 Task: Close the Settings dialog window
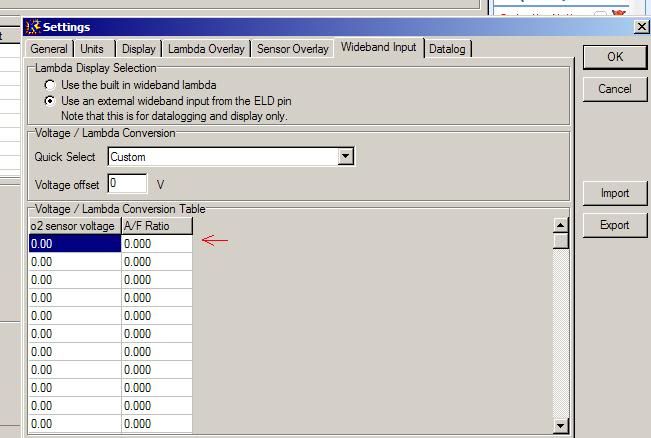click(x=641, y=27)
